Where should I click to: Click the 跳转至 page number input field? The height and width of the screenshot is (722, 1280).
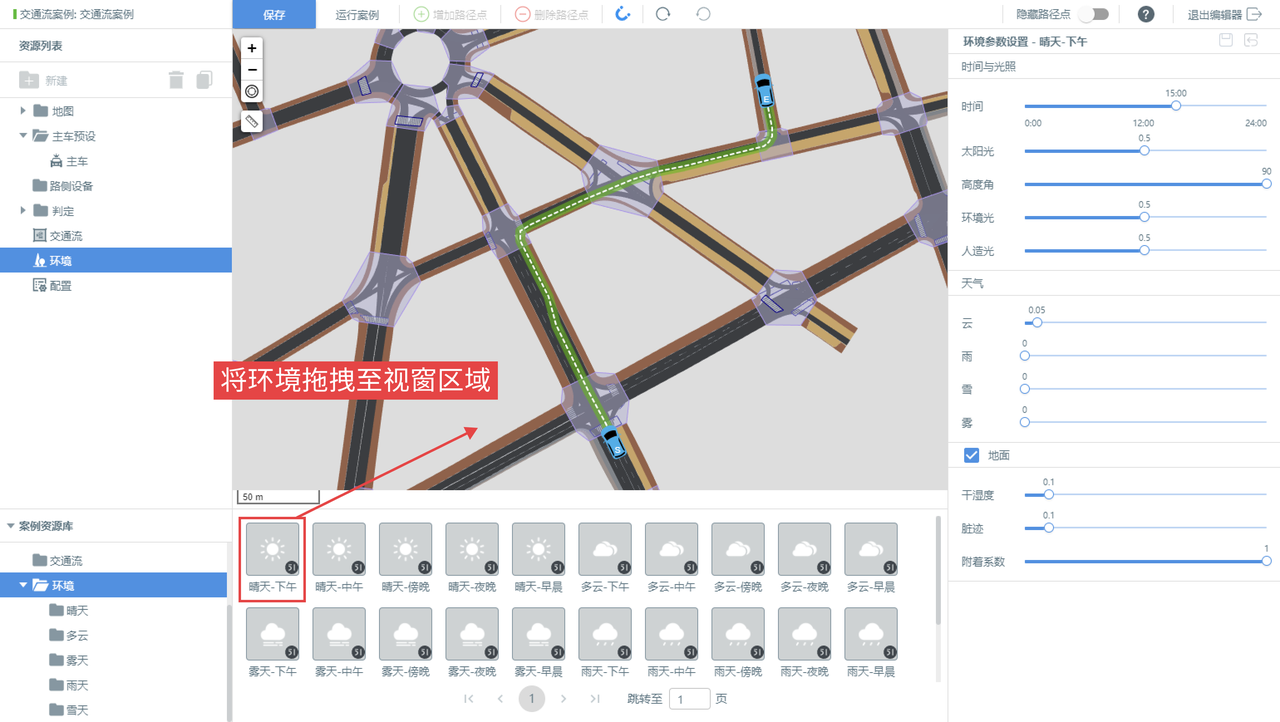(x=689, y=699)
